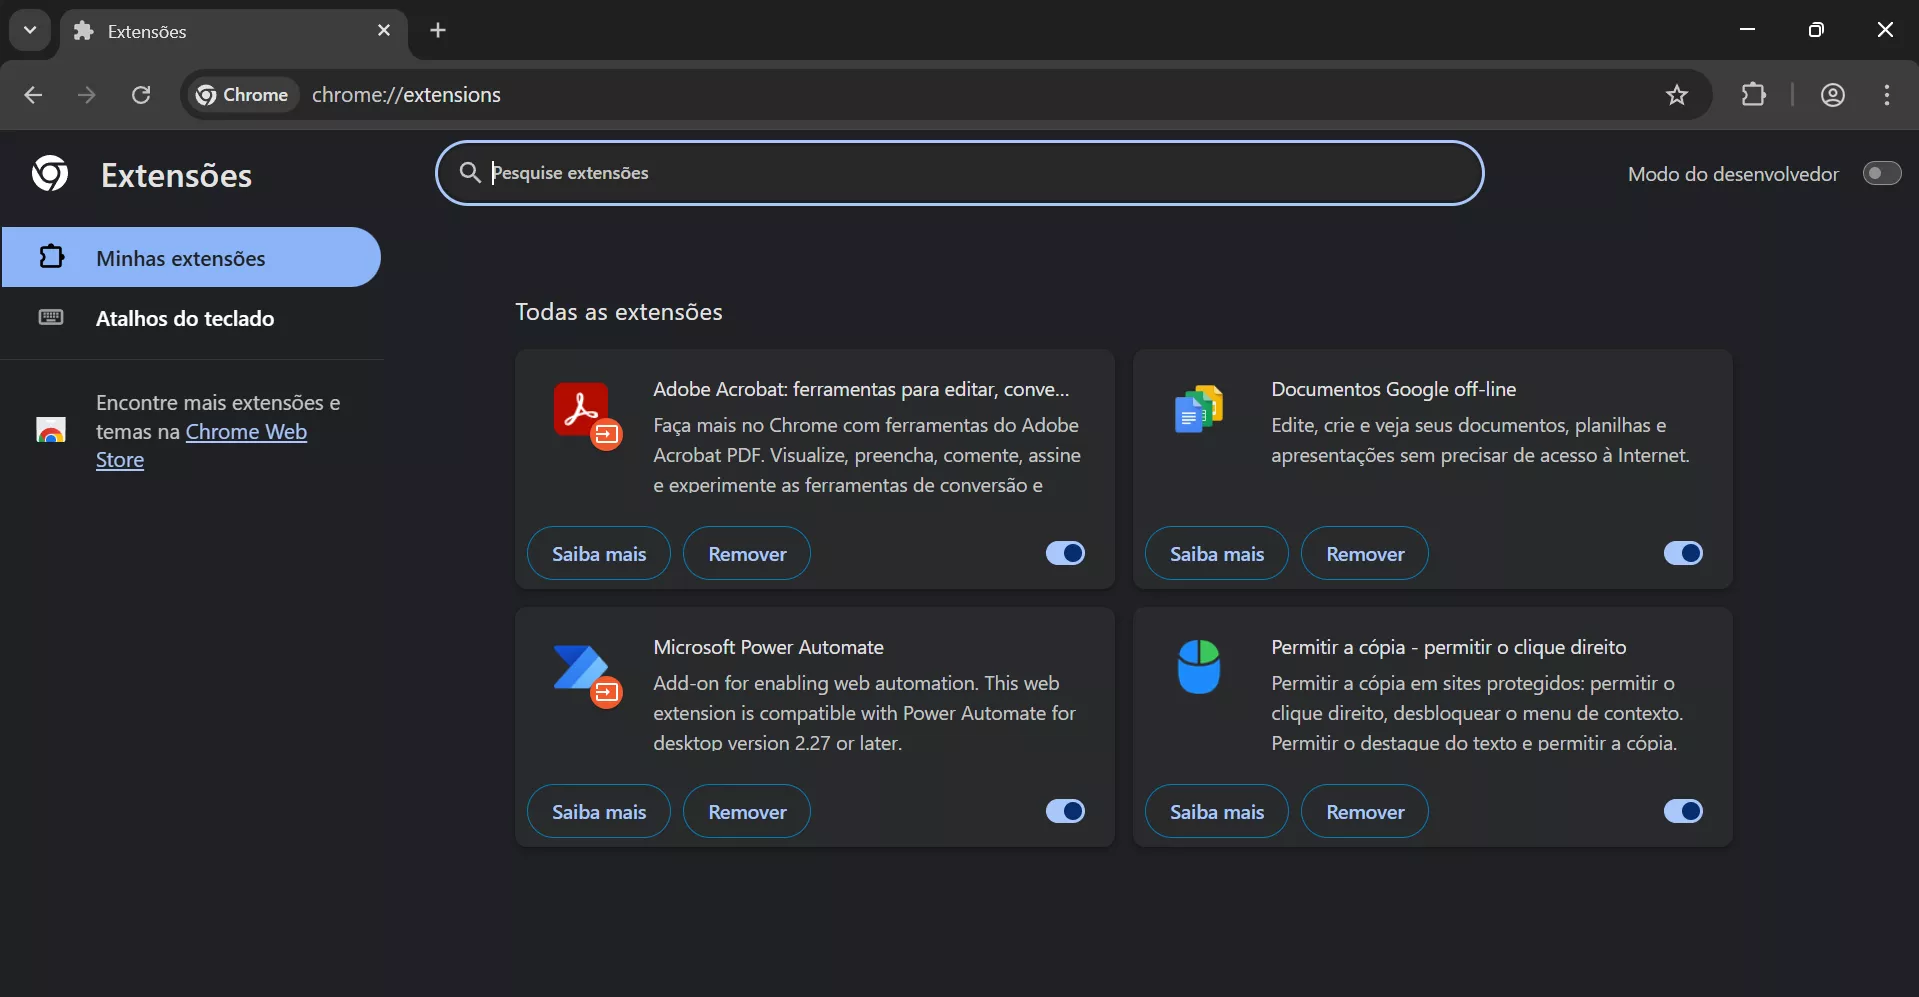Open the Chrome profile account icon
The image size is (1919, 997).
[1833, 94]
